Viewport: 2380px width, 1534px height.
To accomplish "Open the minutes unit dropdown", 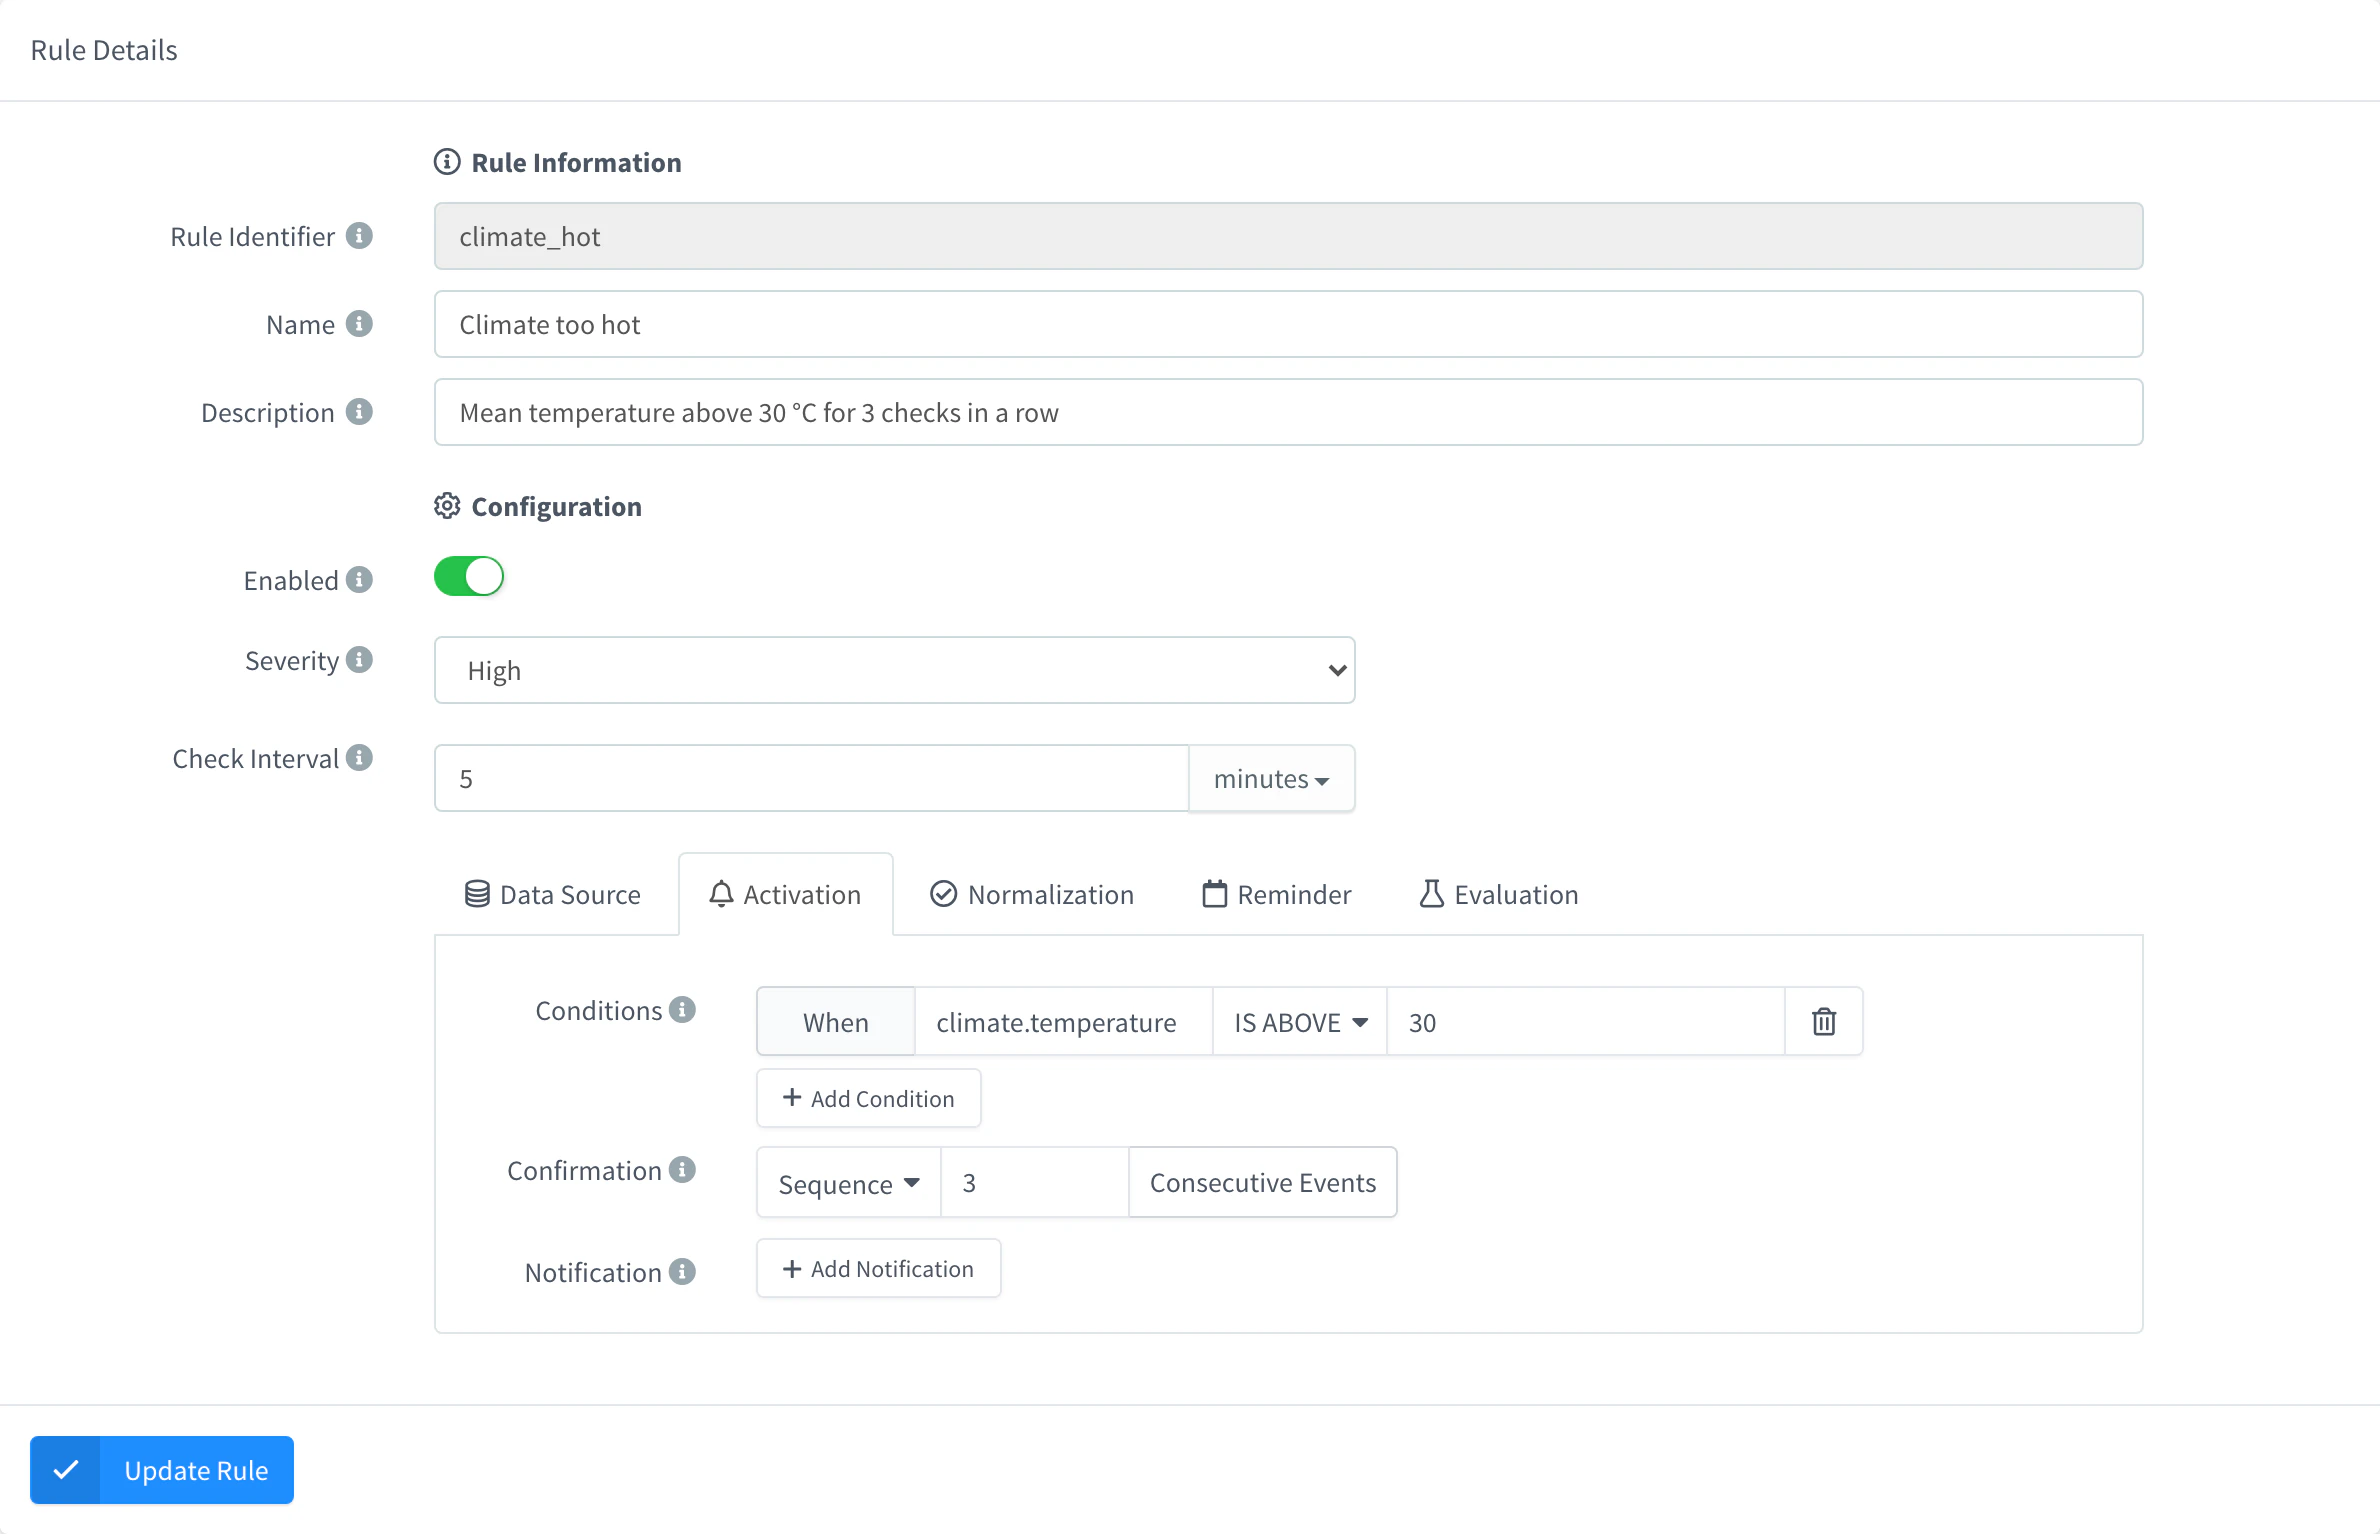I will click(1271, 779).
